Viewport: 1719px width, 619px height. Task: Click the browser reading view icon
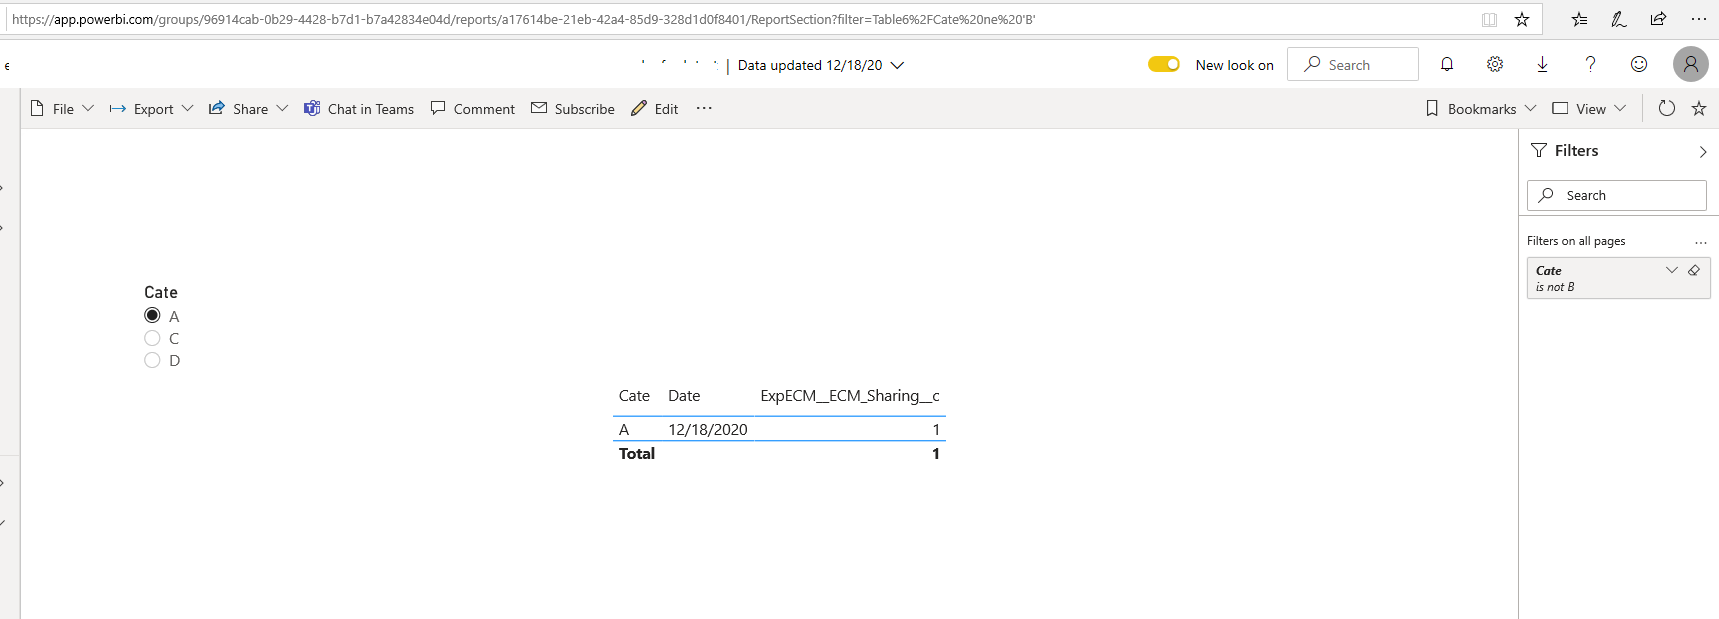[x=1489, y=19]
